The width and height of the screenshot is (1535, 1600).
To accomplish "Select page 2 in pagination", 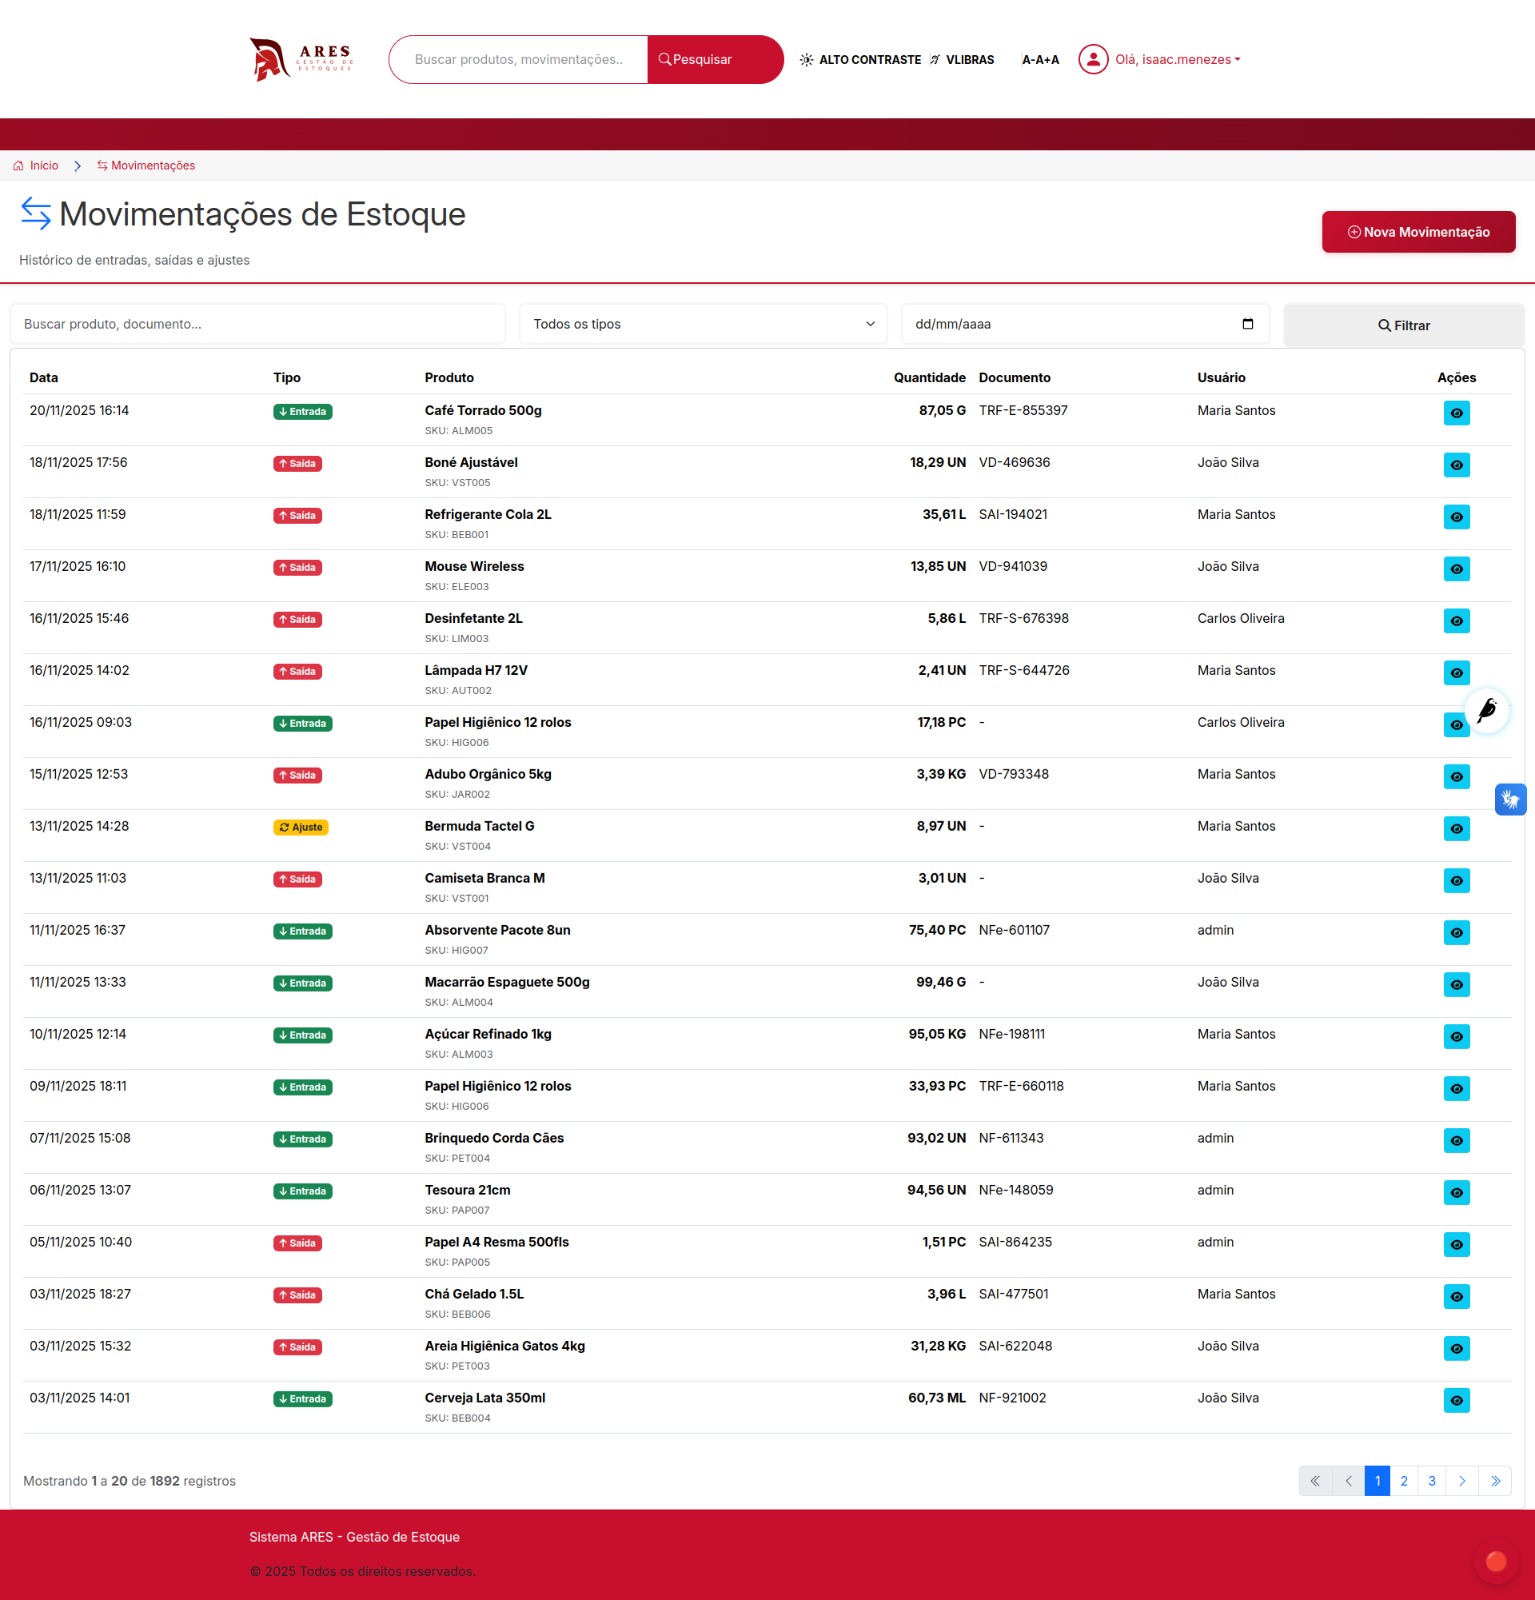I will pos(1404,1481).
